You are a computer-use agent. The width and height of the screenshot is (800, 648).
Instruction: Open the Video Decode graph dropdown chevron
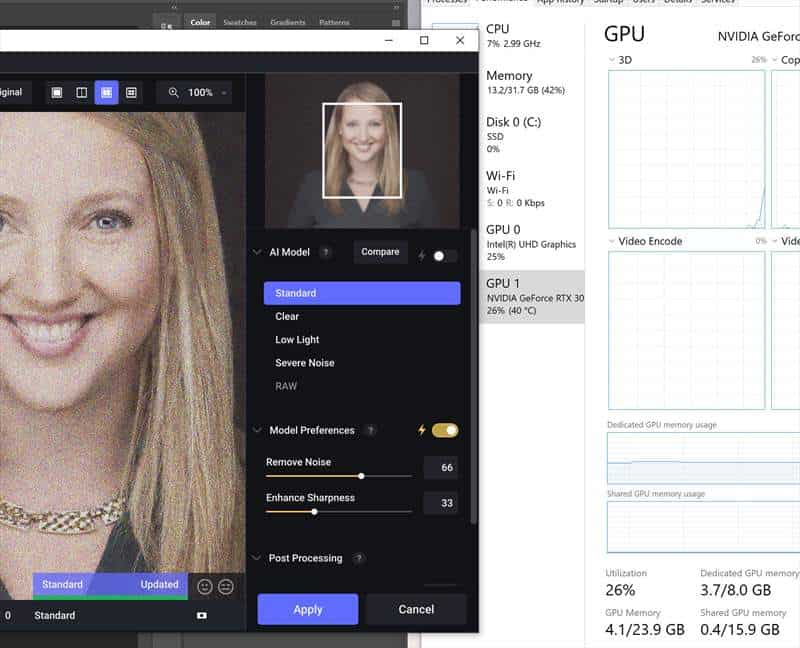point(775,241)
